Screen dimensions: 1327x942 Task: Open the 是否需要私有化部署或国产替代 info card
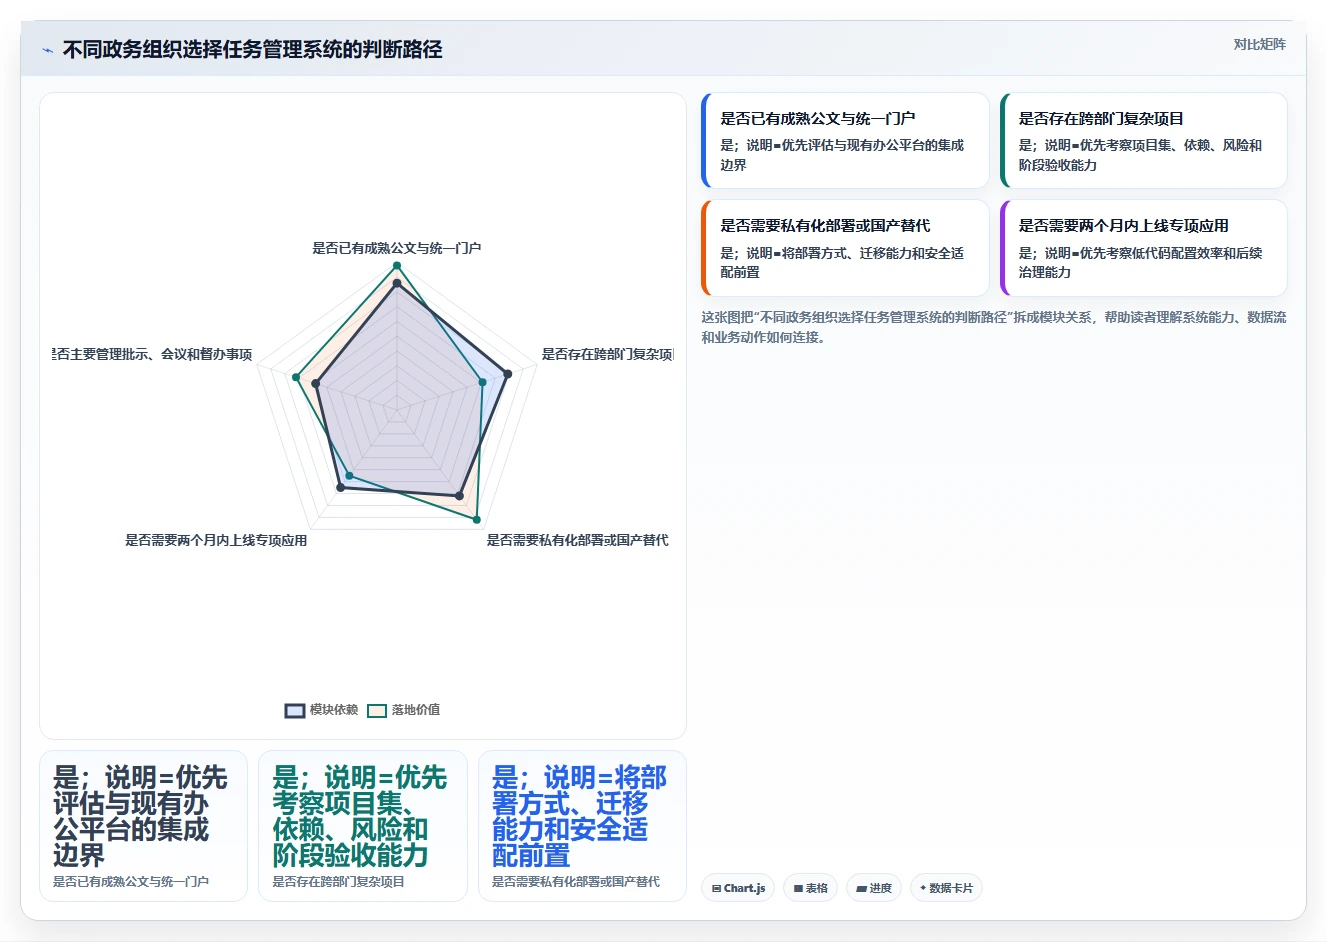point(845,248)
